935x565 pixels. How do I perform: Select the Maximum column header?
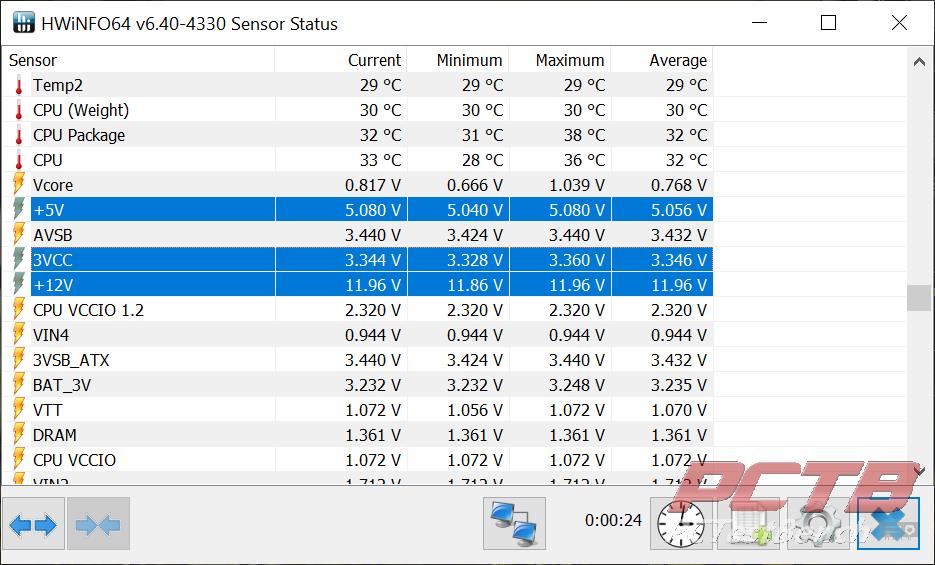point(560,60)
